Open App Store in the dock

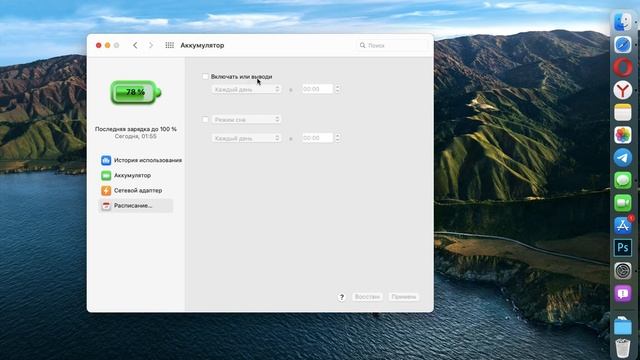pyautogui.click(x=623, y=225)
